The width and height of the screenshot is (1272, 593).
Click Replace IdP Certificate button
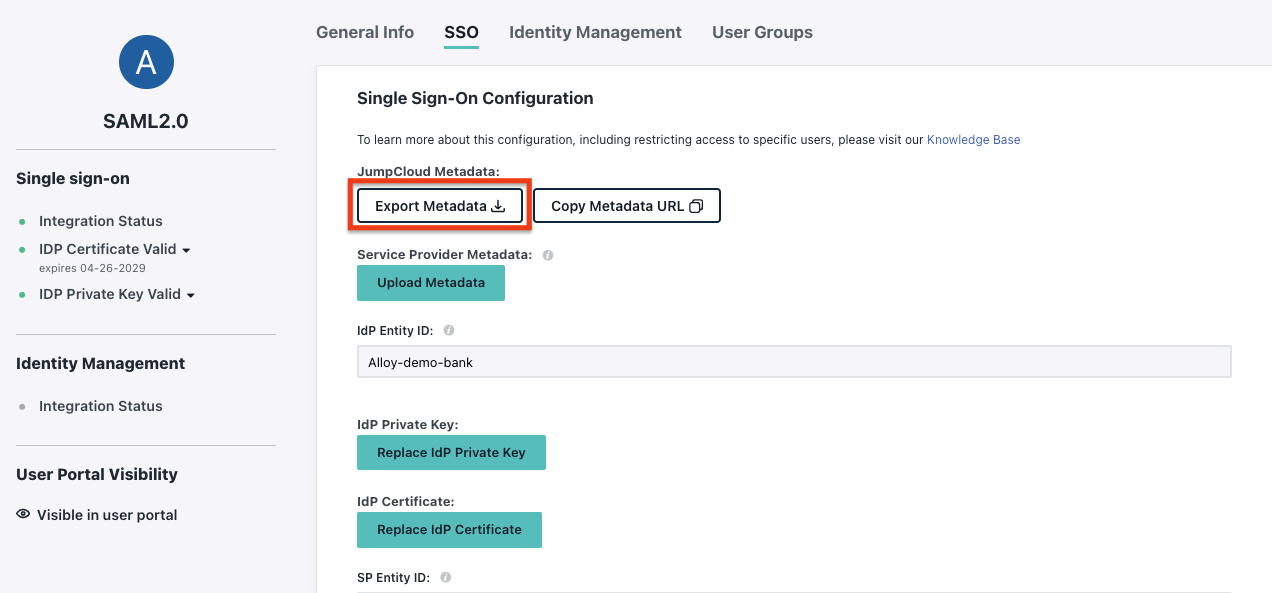(x=449, y=530)
